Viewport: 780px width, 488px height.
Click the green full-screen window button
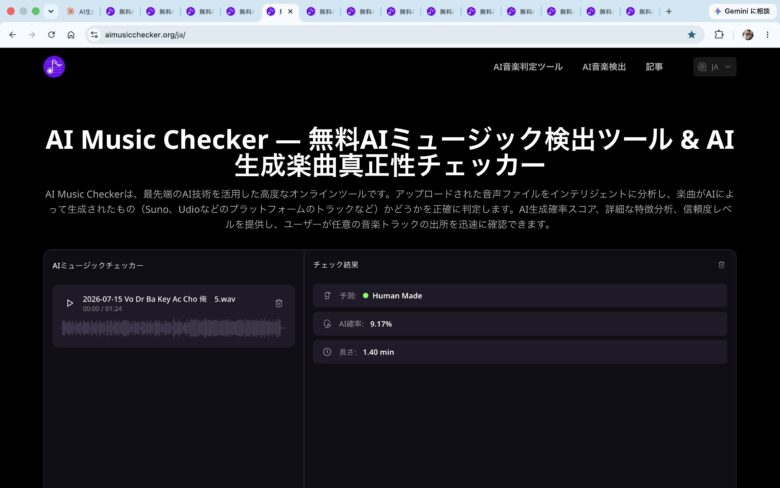click(x=36, y=11)
